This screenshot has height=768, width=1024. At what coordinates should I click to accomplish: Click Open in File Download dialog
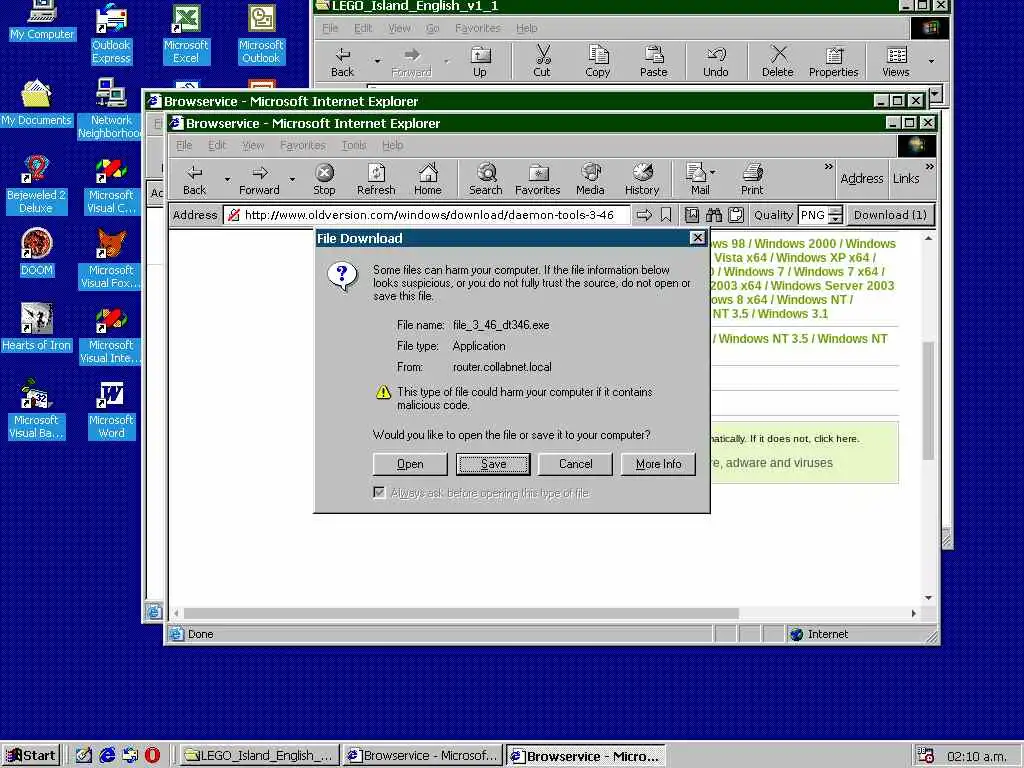(410, 464)
